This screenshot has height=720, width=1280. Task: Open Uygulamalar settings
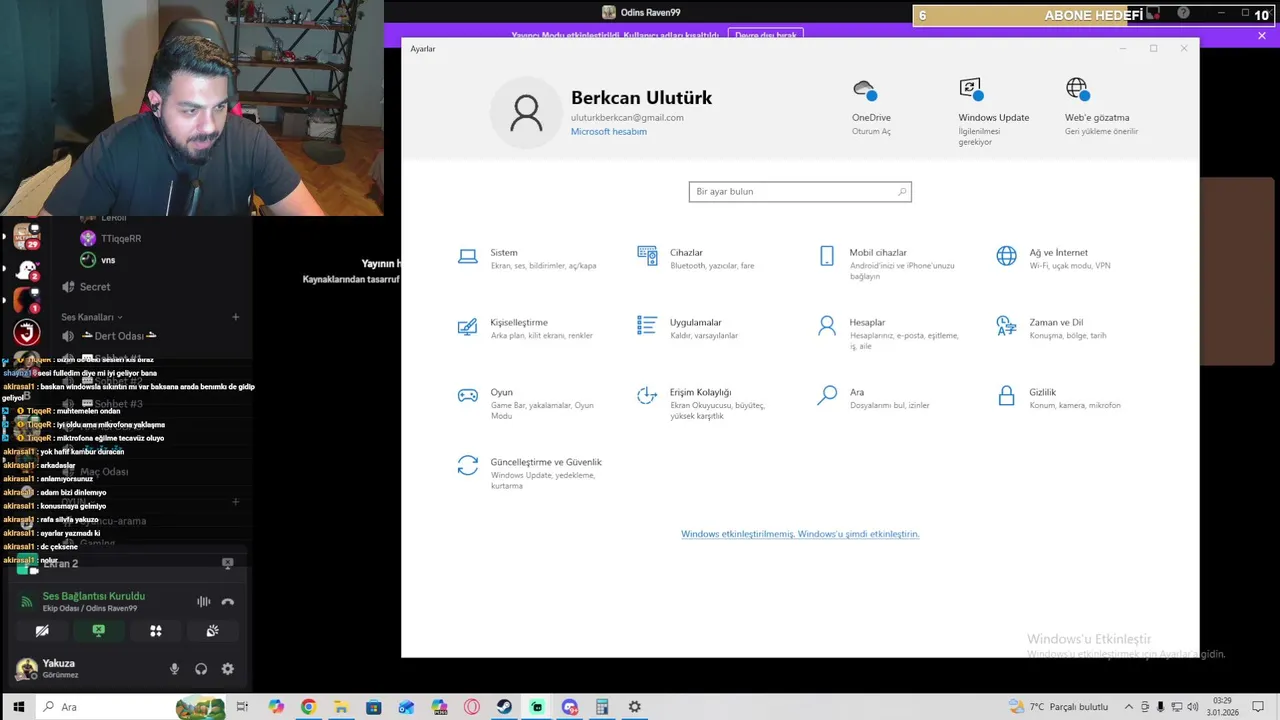[x=689, y=328]
